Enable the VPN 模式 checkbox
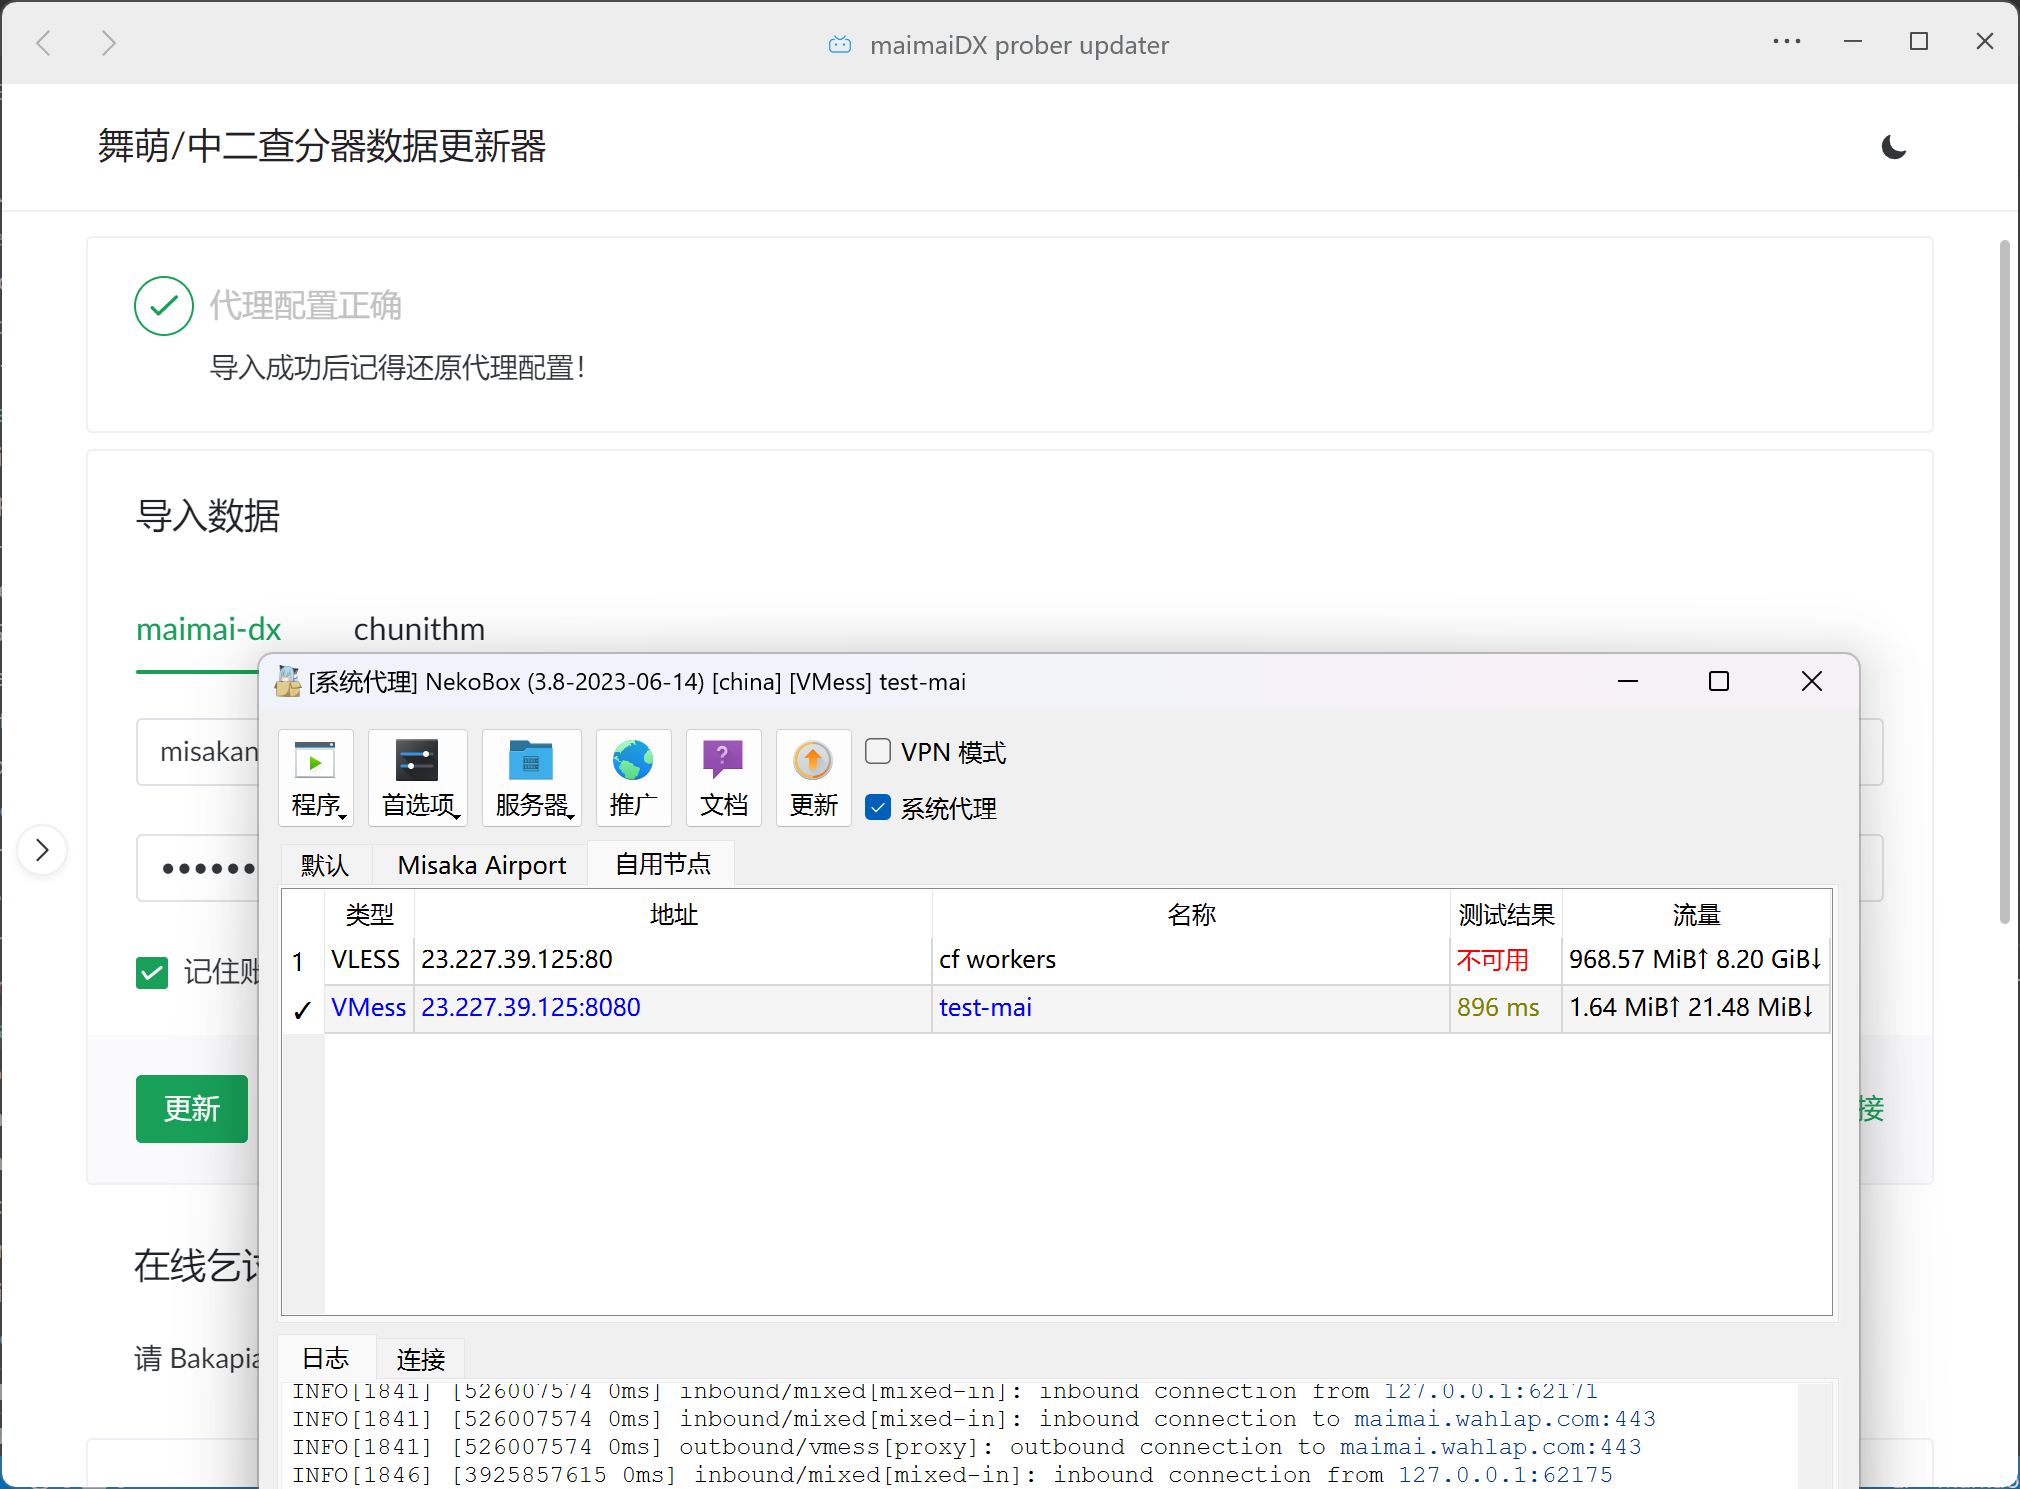Screen dimensions: 2020x1489 [x=878, y=751]
